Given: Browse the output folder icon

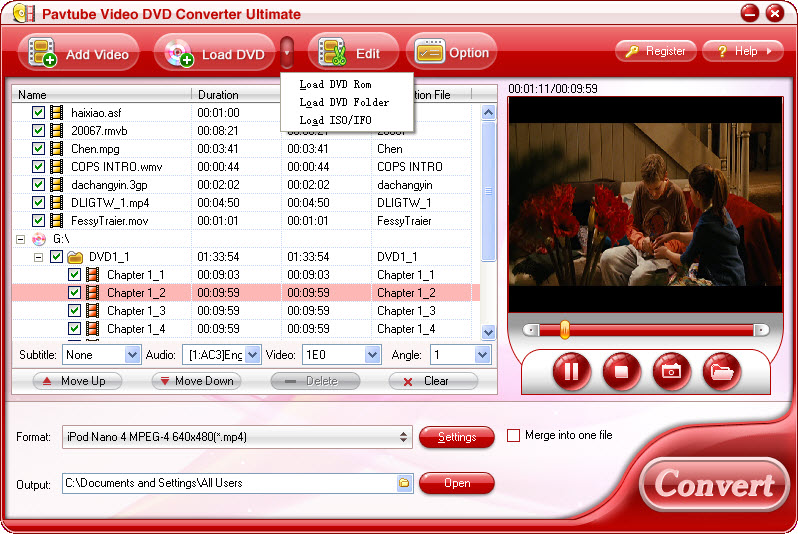Looking at the screenshot, I should pos(404,483).
